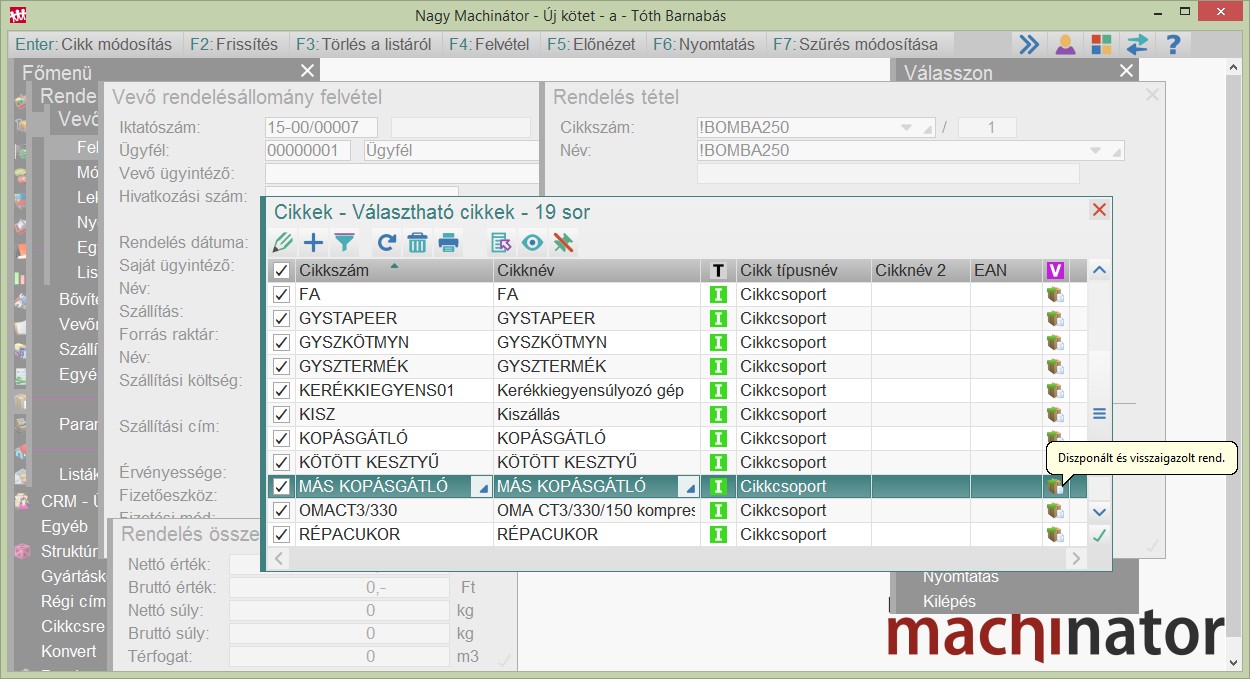This screenshot has width=1250, height=679.
Task: Uncheck the MÁS KOPÁSGÁTLÓ row checkbox
Action: (283, 486)
